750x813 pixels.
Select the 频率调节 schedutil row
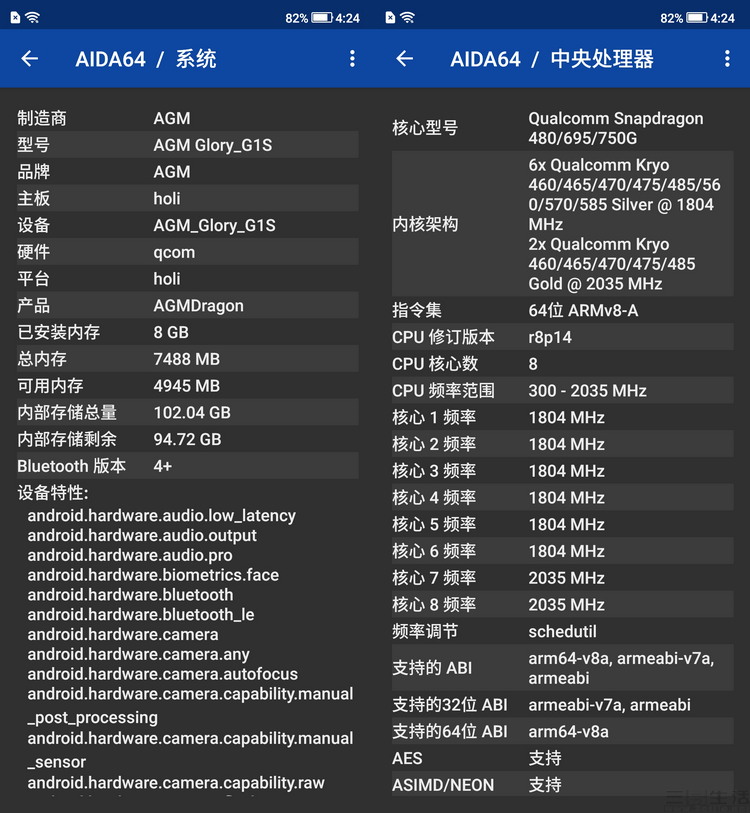click(x=563, y=632)
